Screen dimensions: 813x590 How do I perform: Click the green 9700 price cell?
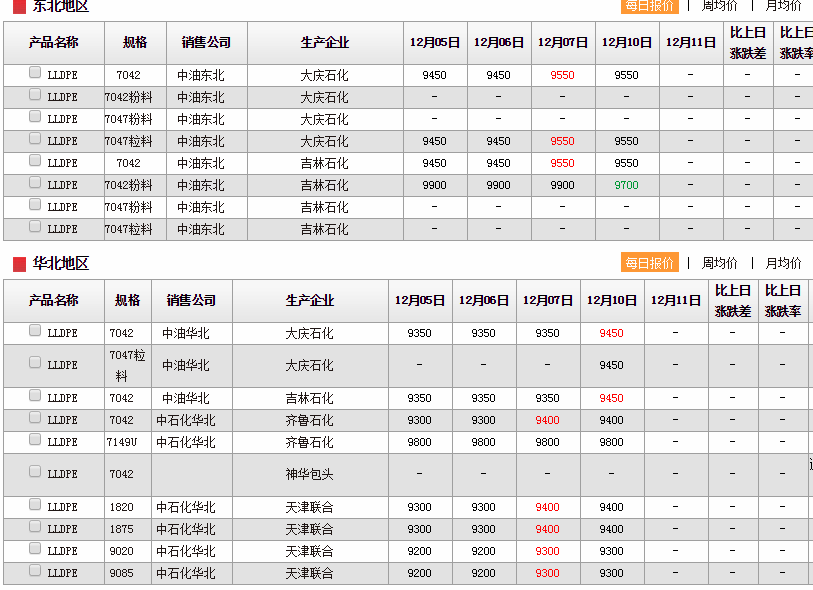pos(626,185)
